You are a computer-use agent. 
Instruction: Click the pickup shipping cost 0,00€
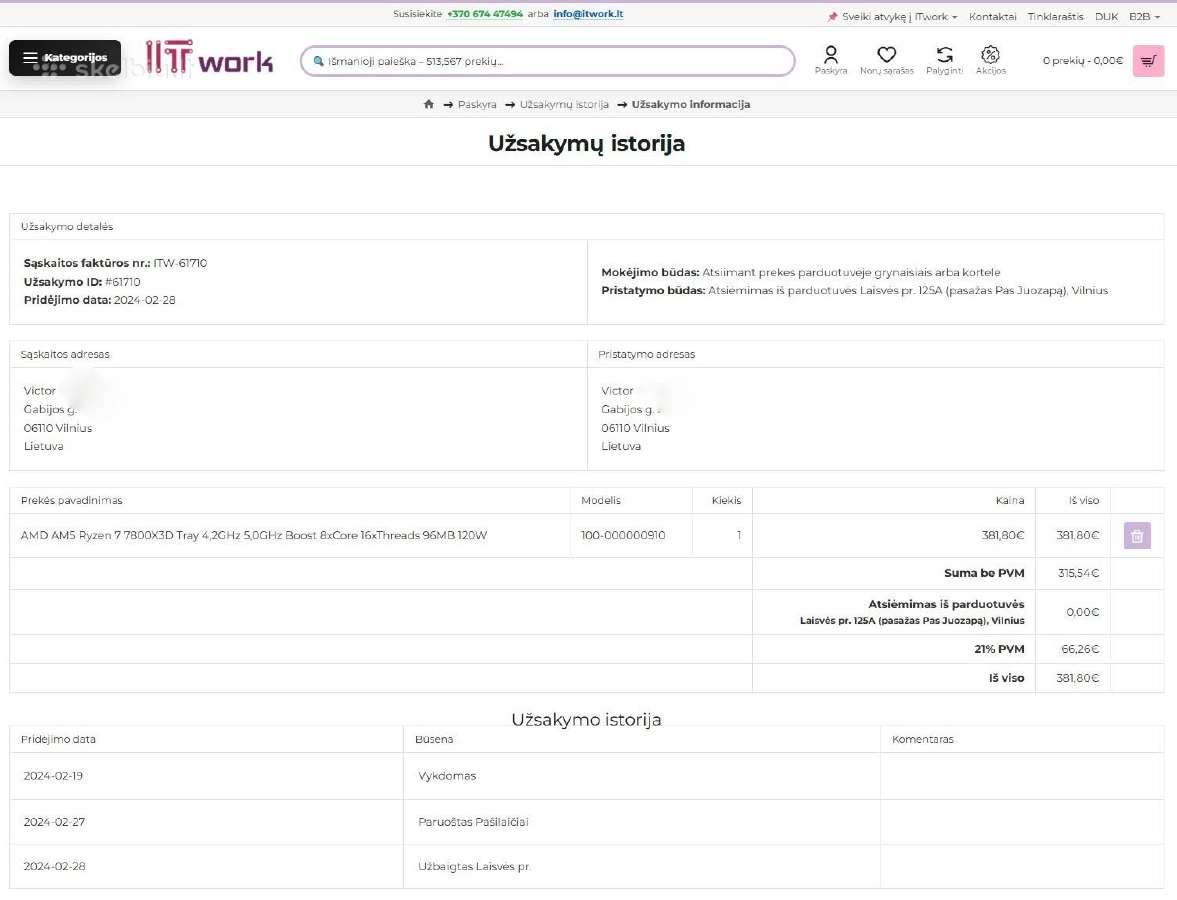(1082, 612)
